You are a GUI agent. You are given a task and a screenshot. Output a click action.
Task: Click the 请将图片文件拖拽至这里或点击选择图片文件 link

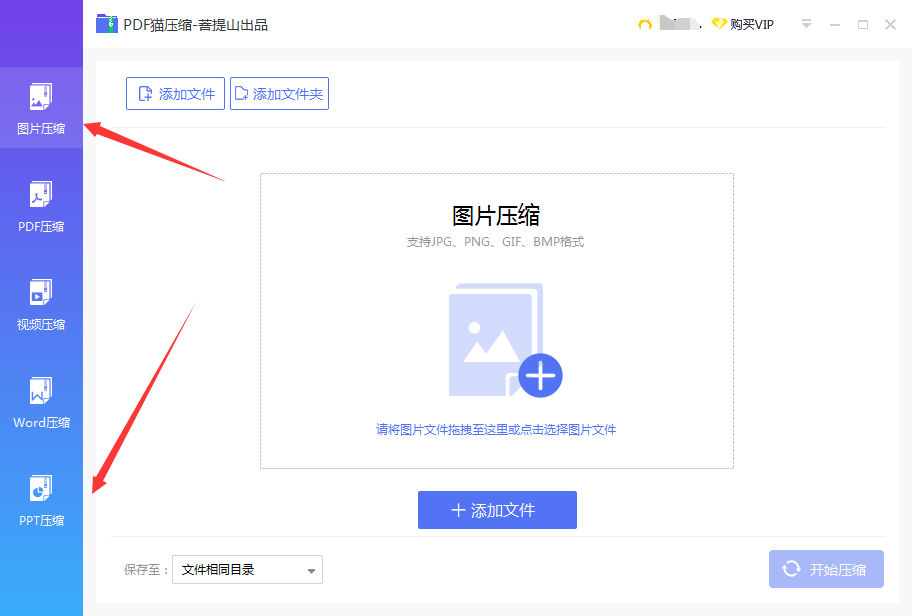click(496, 430)
